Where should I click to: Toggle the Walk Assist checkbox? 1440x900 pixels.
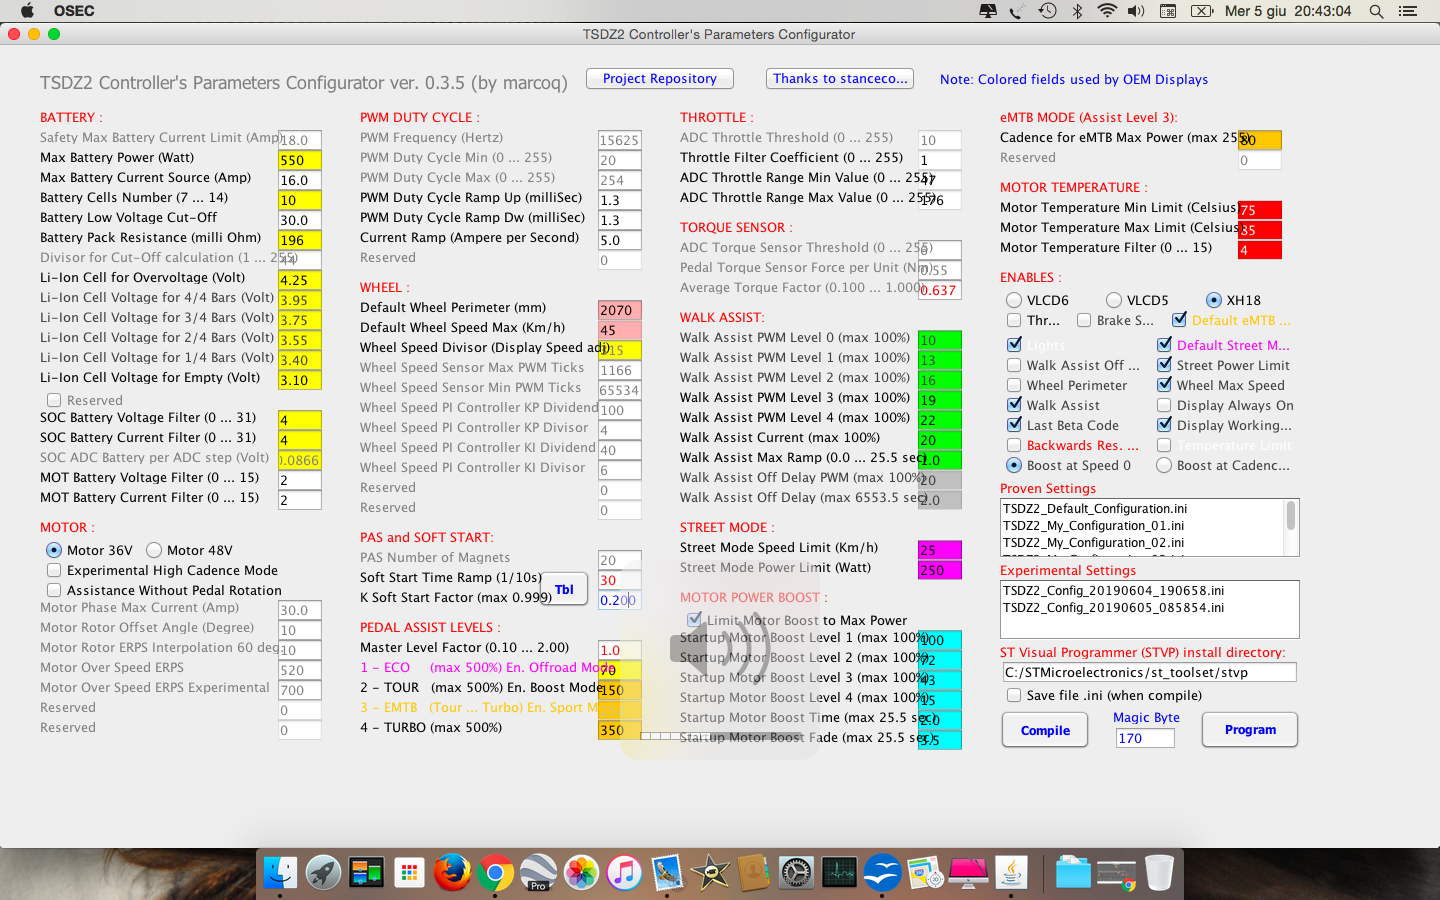1014,405
